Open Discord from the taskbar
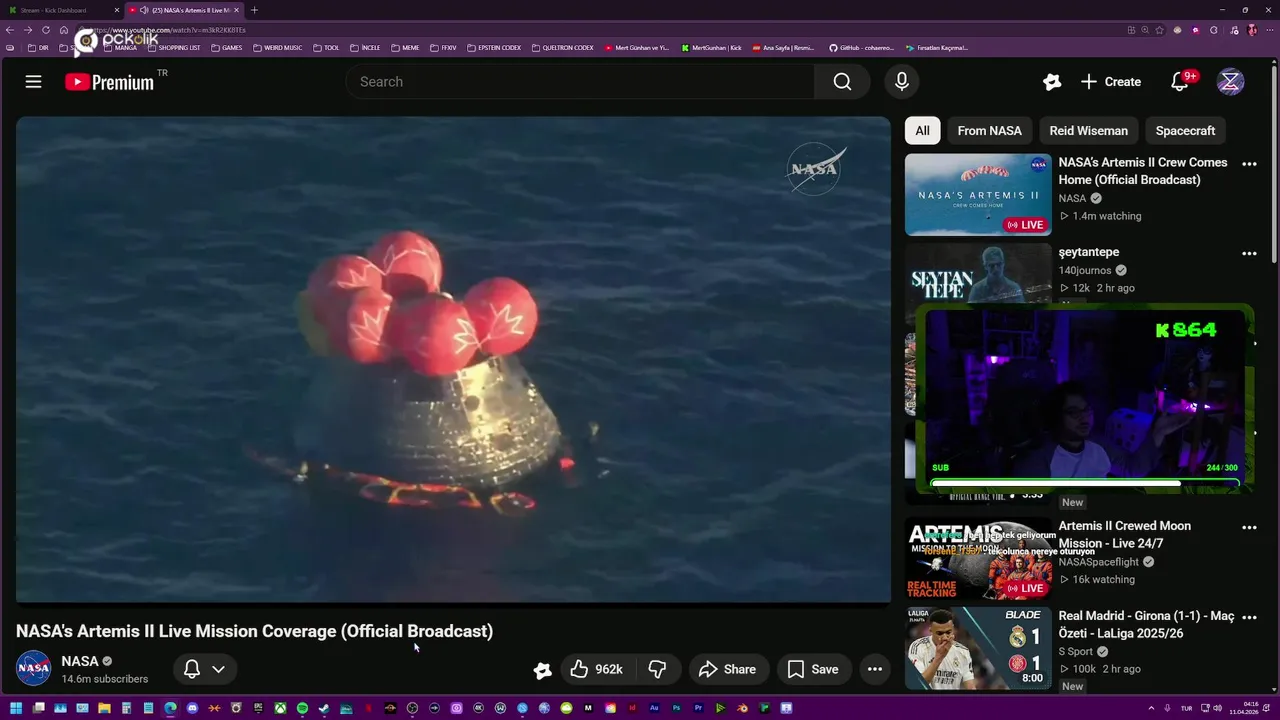Screen dimensions: 1280x720 tap(192, 709)
